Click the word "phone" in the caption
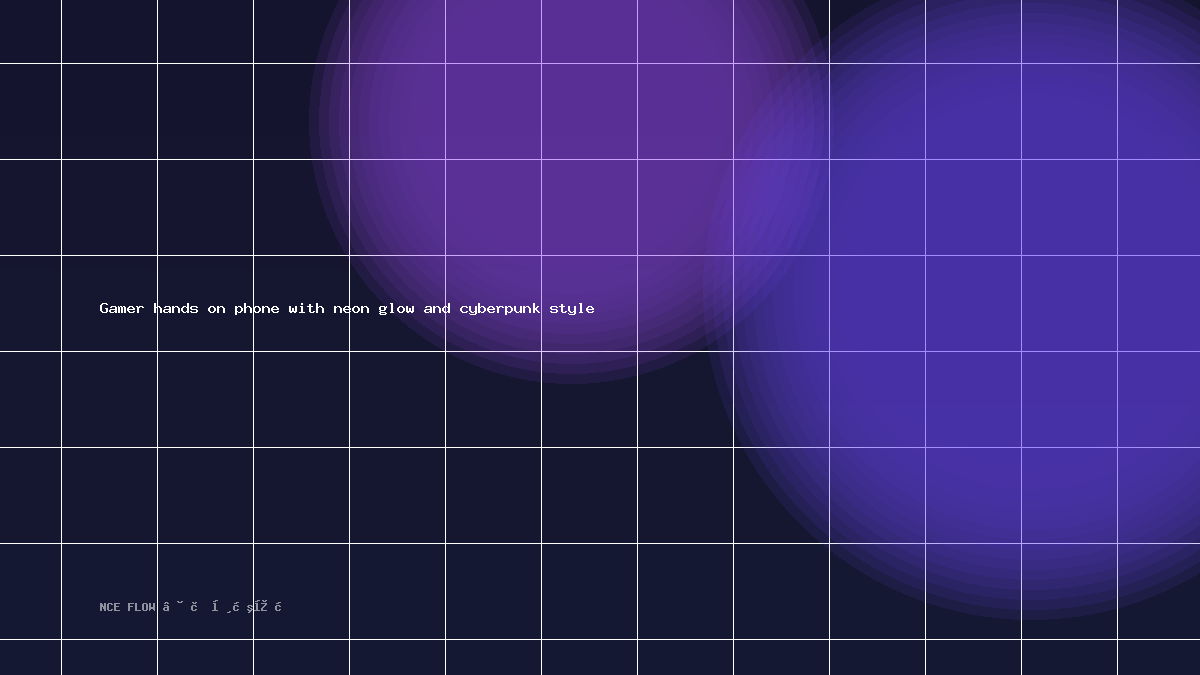This screenshot has height=675, width=1200. pyautogui.click(x=257, y=309)
